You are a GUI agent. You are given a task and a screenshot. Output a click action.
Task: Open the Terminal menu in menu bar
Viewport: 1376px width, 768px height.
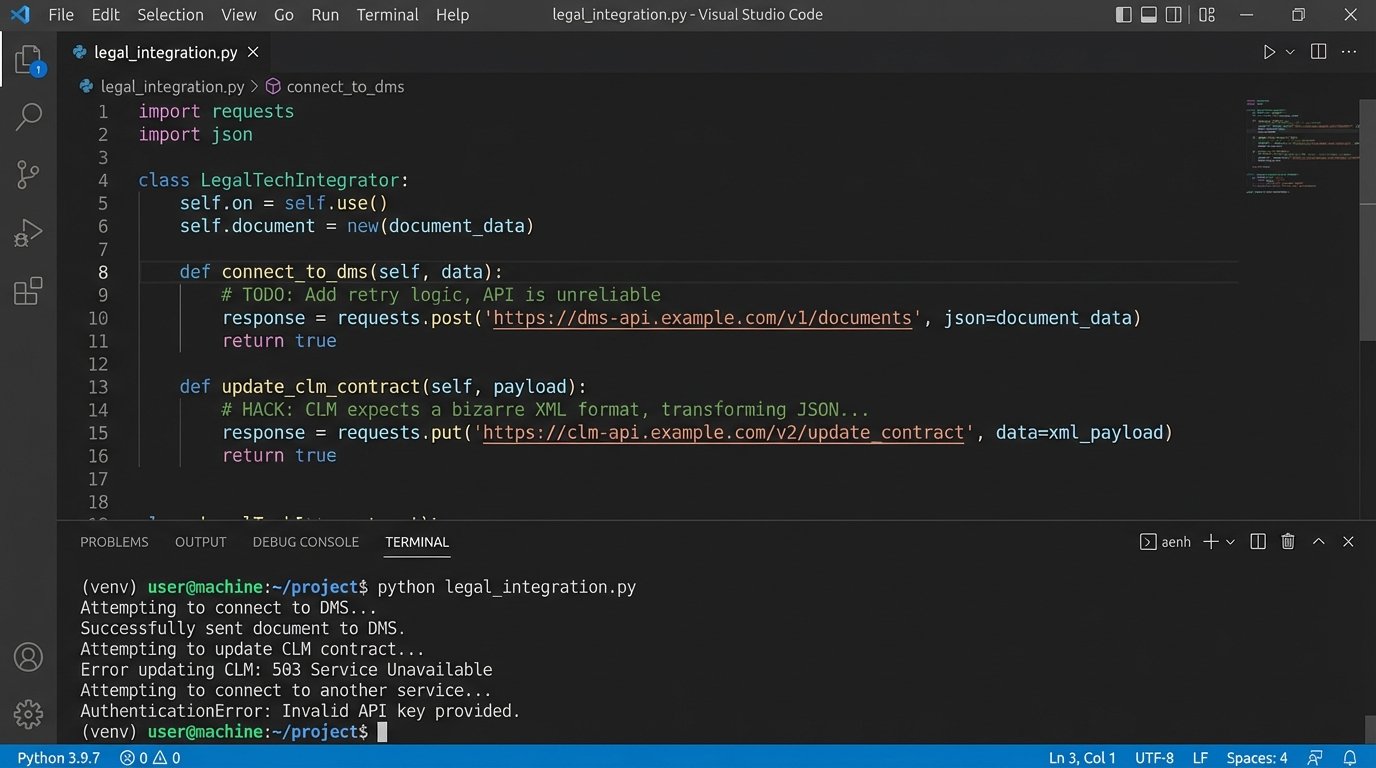pyautogui.click(x=387, y=15)
